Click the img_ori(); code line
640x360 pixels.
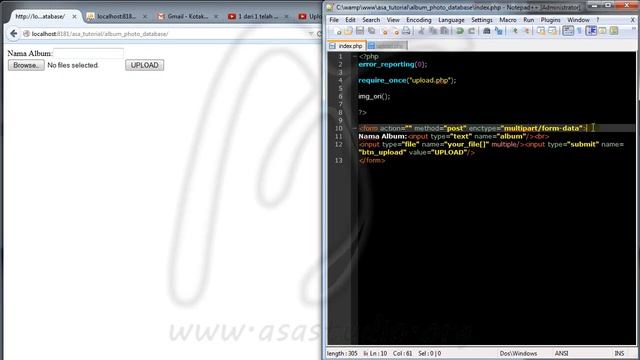374,96
